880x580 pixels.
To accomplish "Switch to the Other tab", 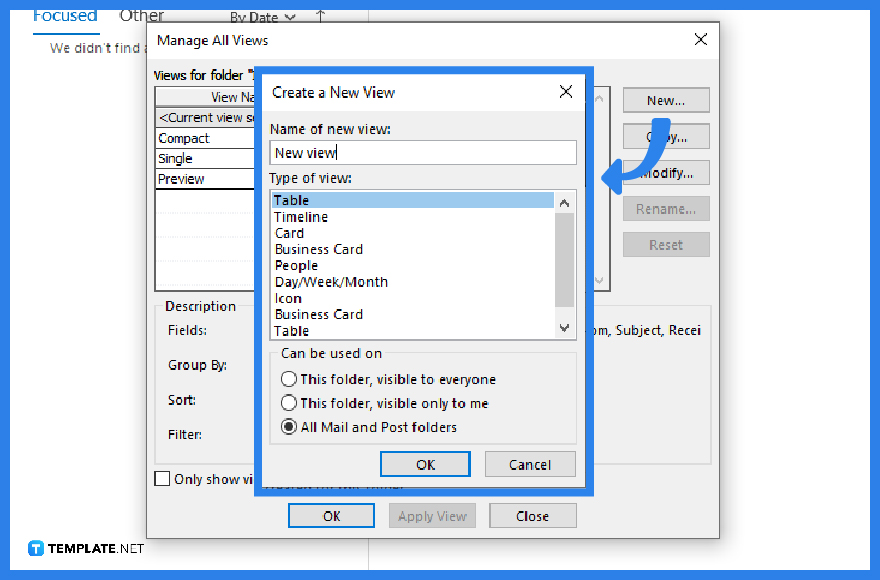I will pyautogui.click(x=141, y=15).
